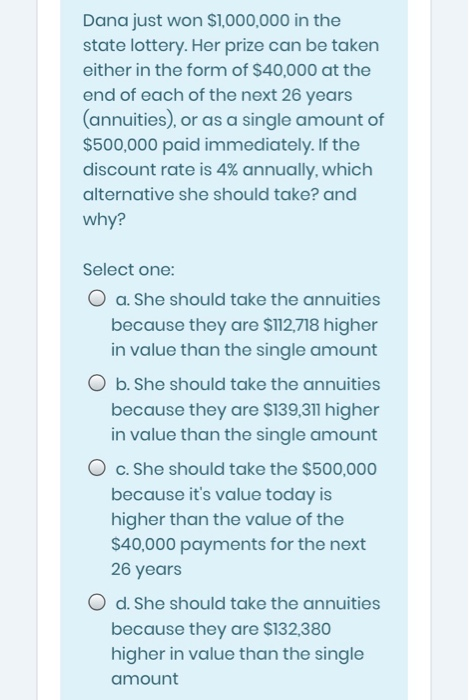Screen dimensions: 469x700
Task: Click final 'amount' word in option d
Action: [145, 679]
